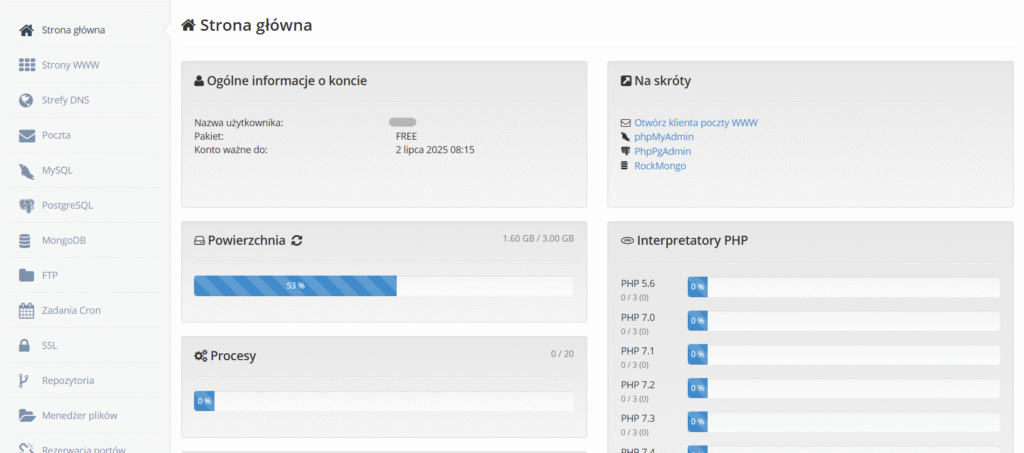Click the Procesy 0 % progress bar
1024x453 pixels.
pyautogui.click(x=384, y=401)
